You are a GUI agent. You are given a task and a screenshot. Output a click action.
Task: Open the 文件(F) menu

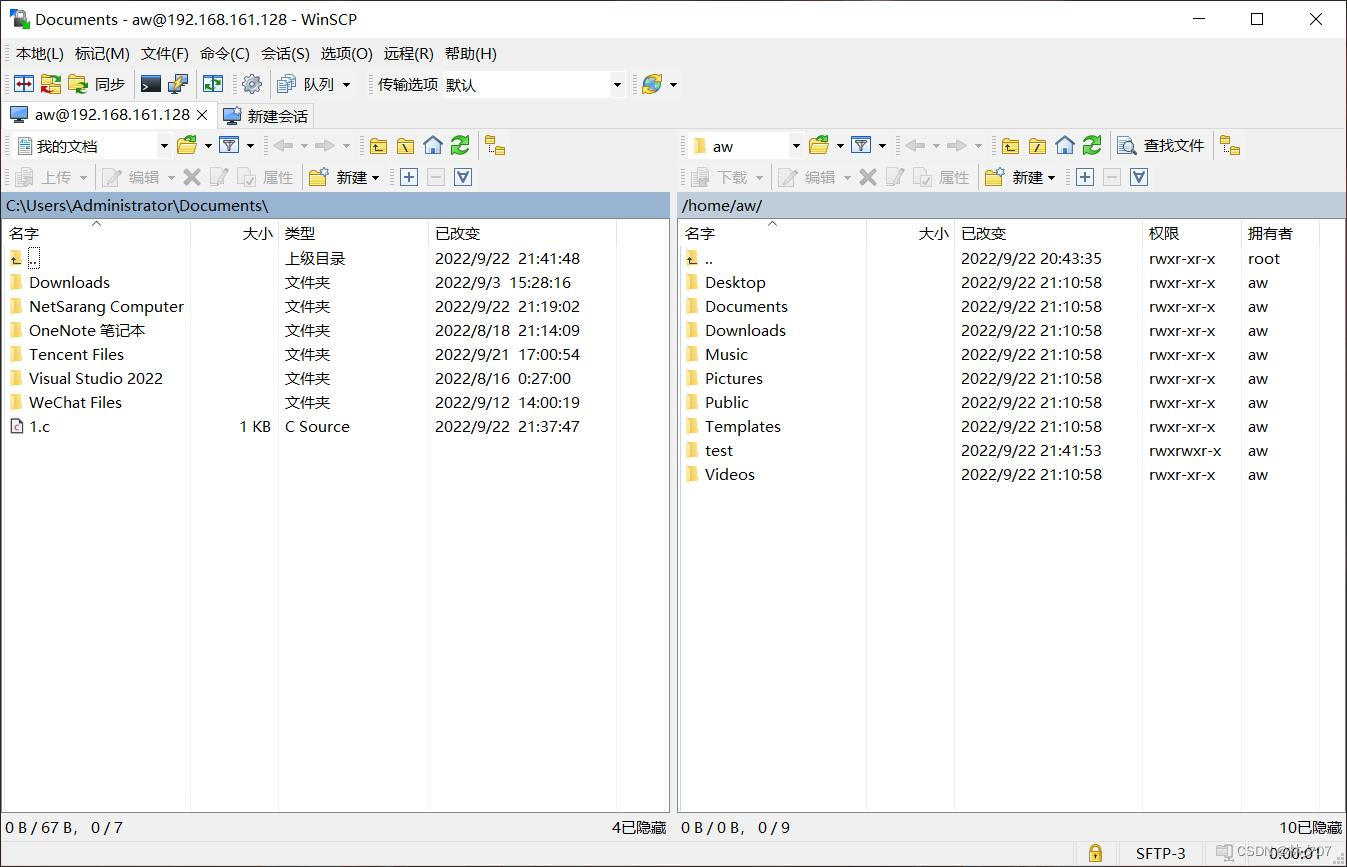click(165, 54)
